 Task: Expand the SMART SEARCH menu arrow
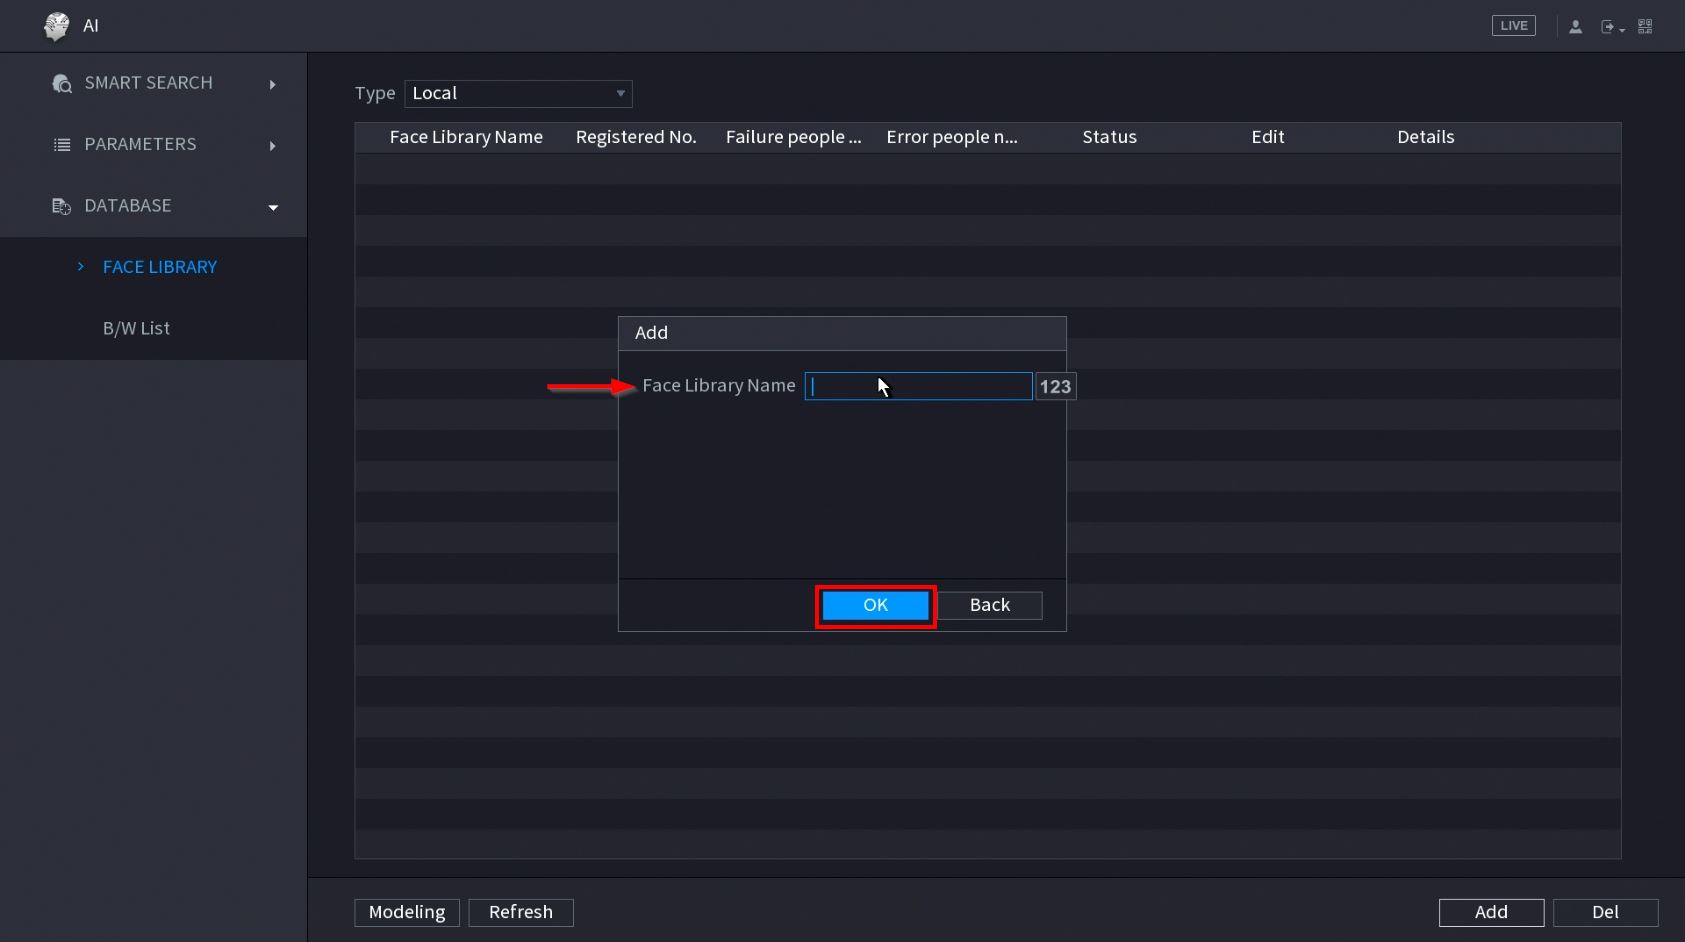(272, 85)
